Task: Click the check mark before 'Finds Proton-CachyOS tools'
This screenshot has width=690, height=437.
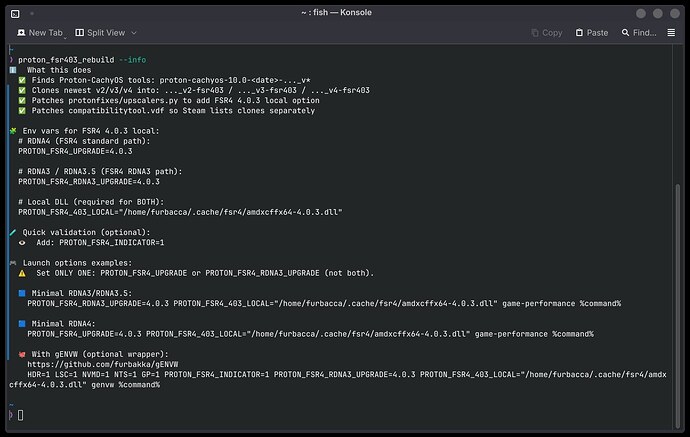Action: click(x=22, y=80)
